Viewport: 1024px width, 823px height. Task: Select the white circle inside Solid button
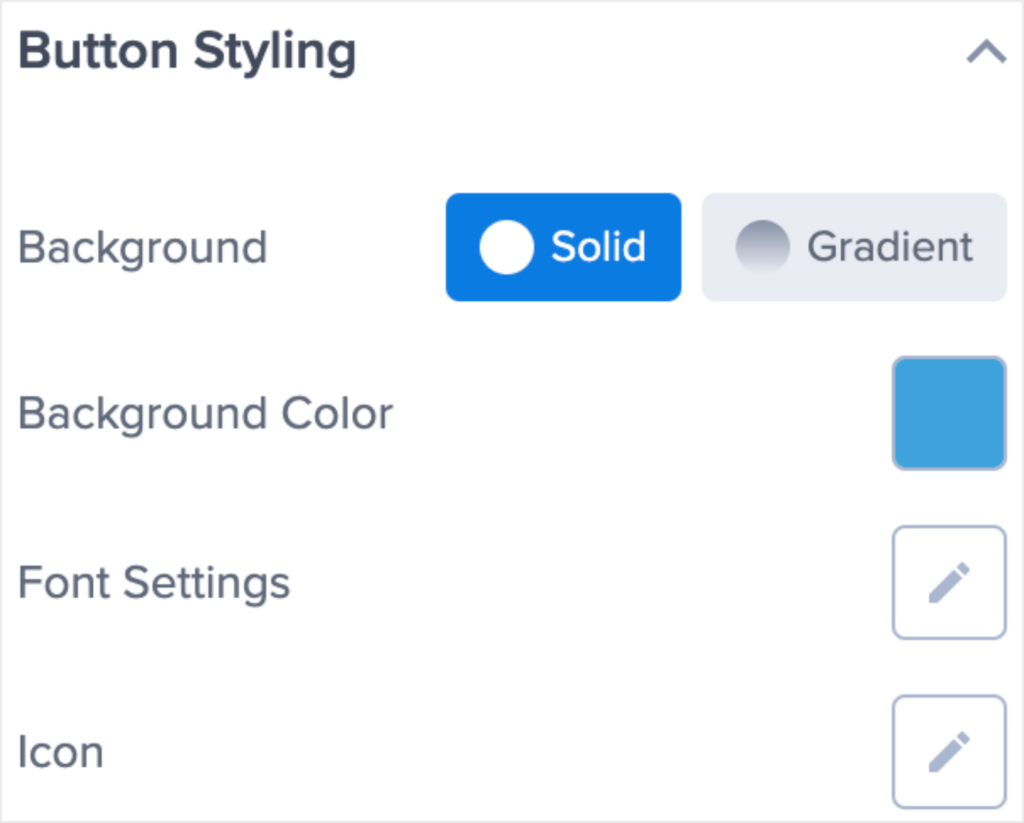click(x=506, y=247)
